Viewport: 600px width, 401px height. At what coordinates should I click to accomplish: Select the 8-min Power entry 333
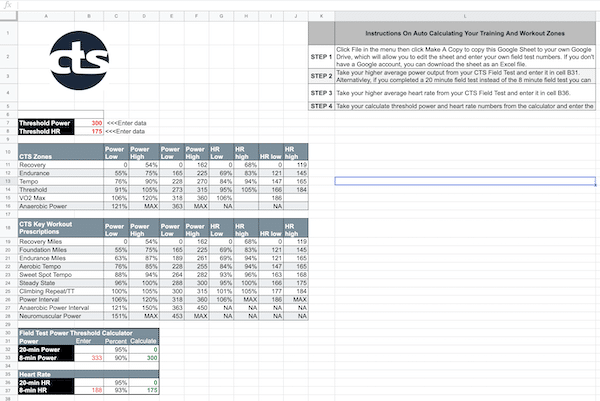[x=89, y=358]
